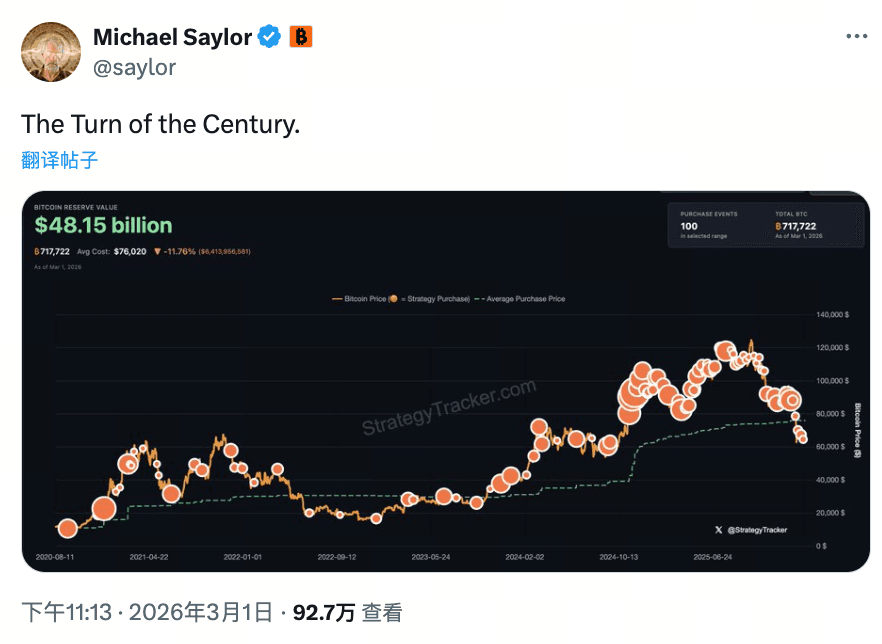The width and height of the screenshot is (882, 644).
Task: Click the $48.15 billion reserve value
Action: (x=103, y=226)
